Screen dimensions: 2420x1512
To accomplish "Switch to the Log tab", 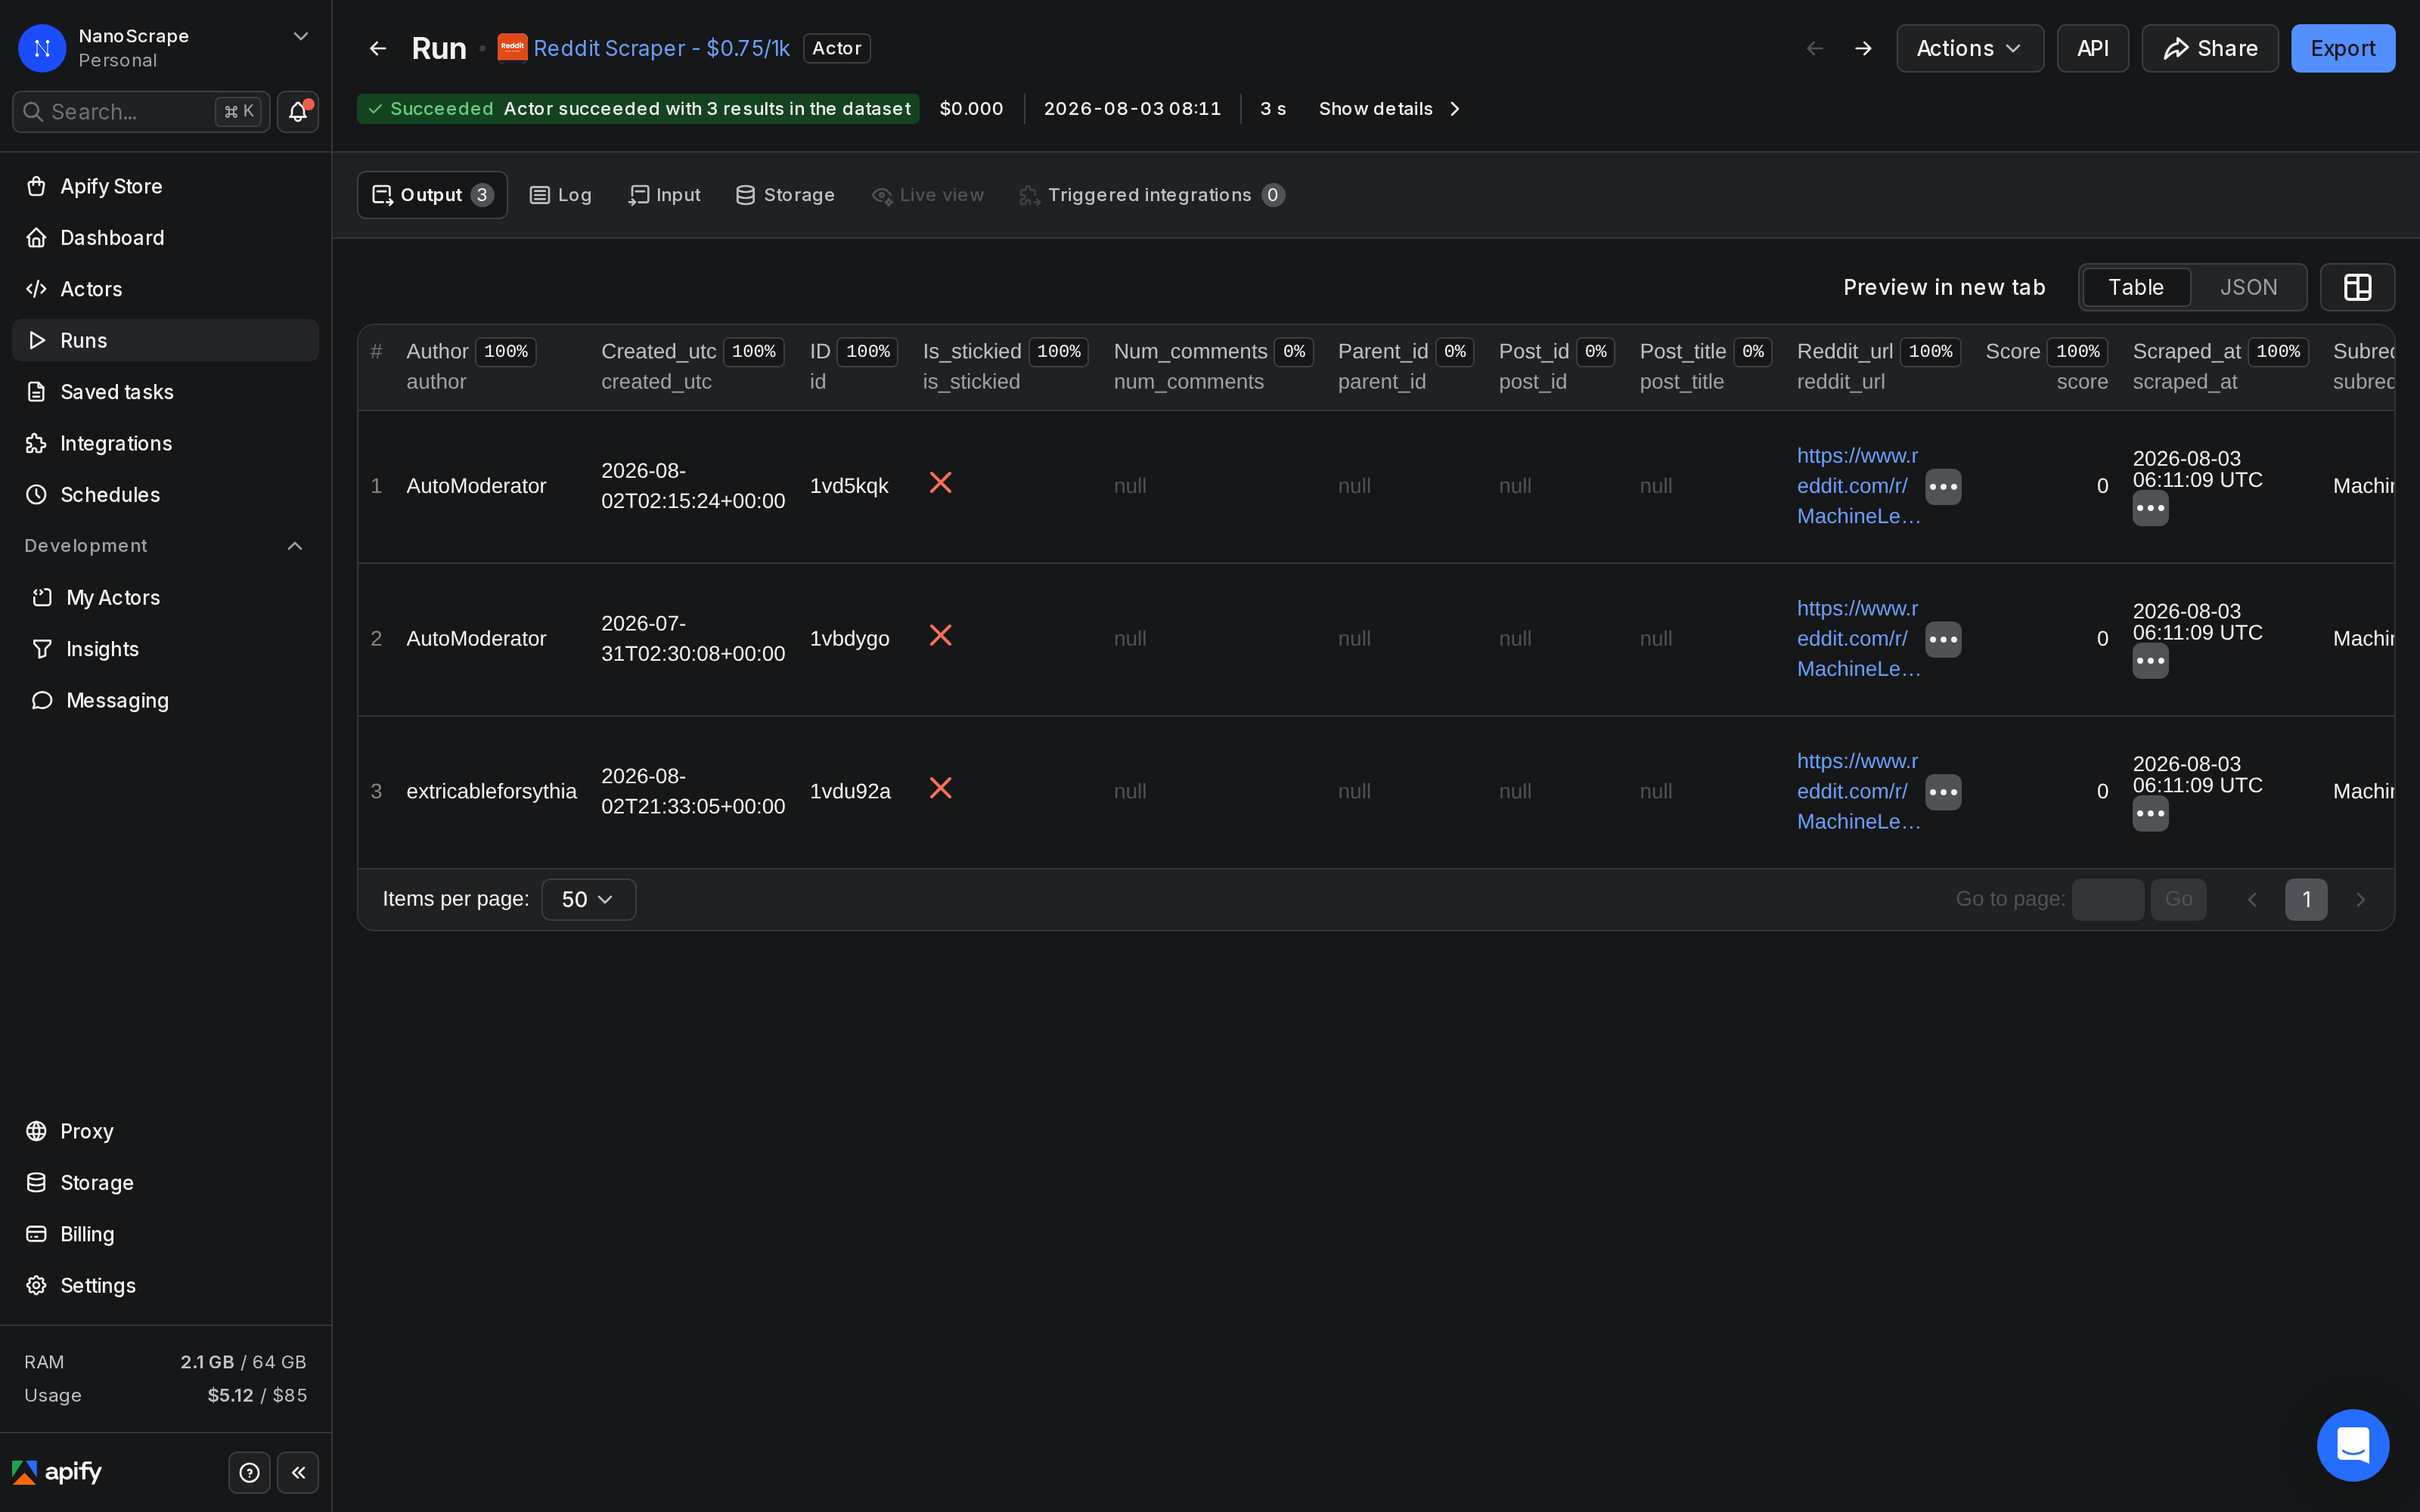I will coord(561,195).
